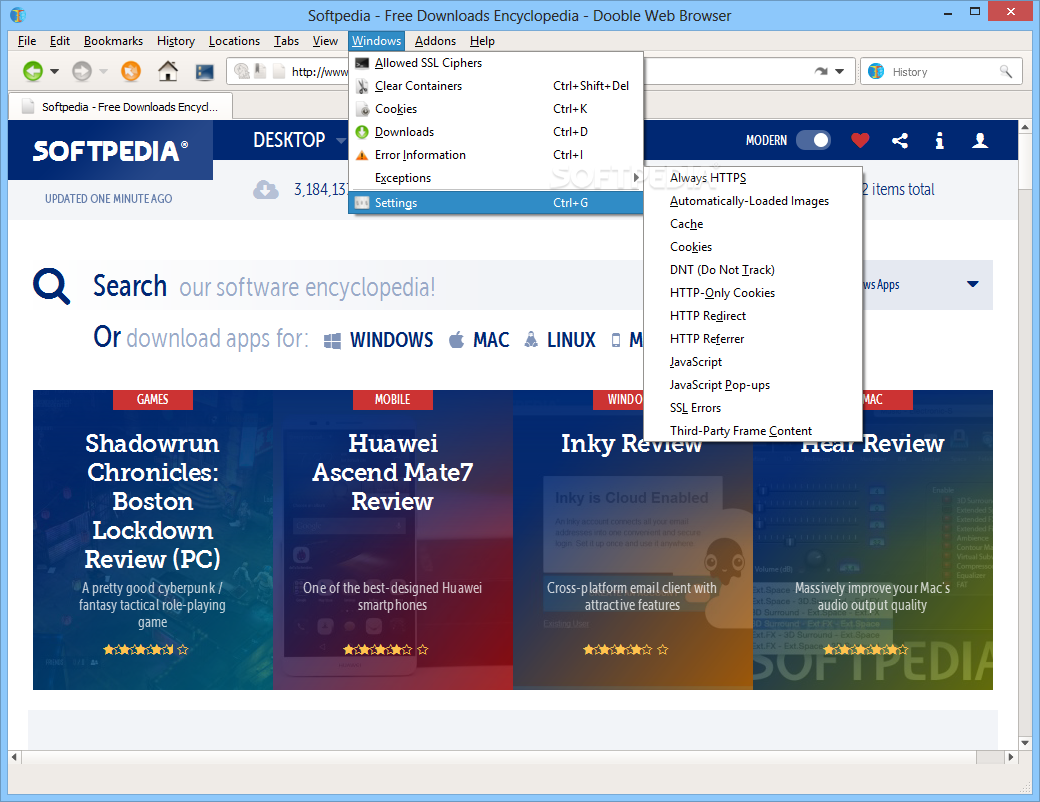Open the Edit menu
Image resolution: width=1040 pixels, height=802 pixels.
pyautogui.click(x=60, y=41)
